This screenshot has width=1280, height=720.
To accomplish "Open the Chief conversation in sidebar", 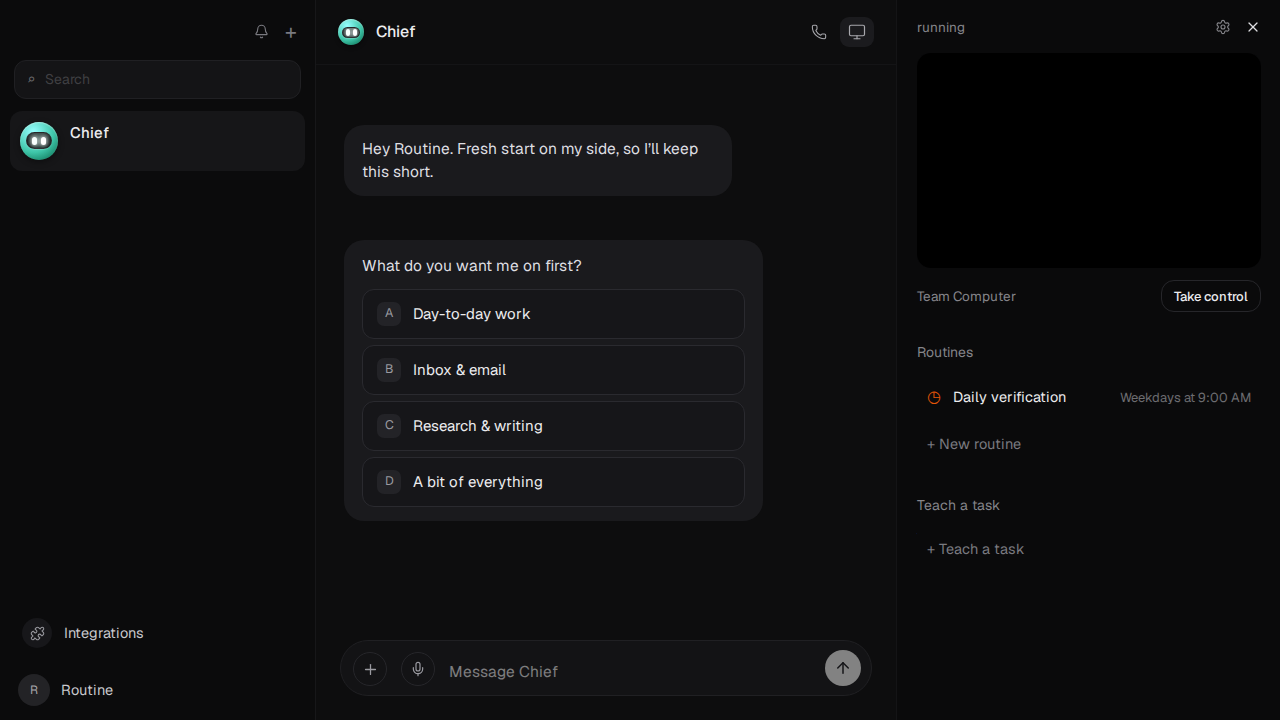I will tap(157, 141).
